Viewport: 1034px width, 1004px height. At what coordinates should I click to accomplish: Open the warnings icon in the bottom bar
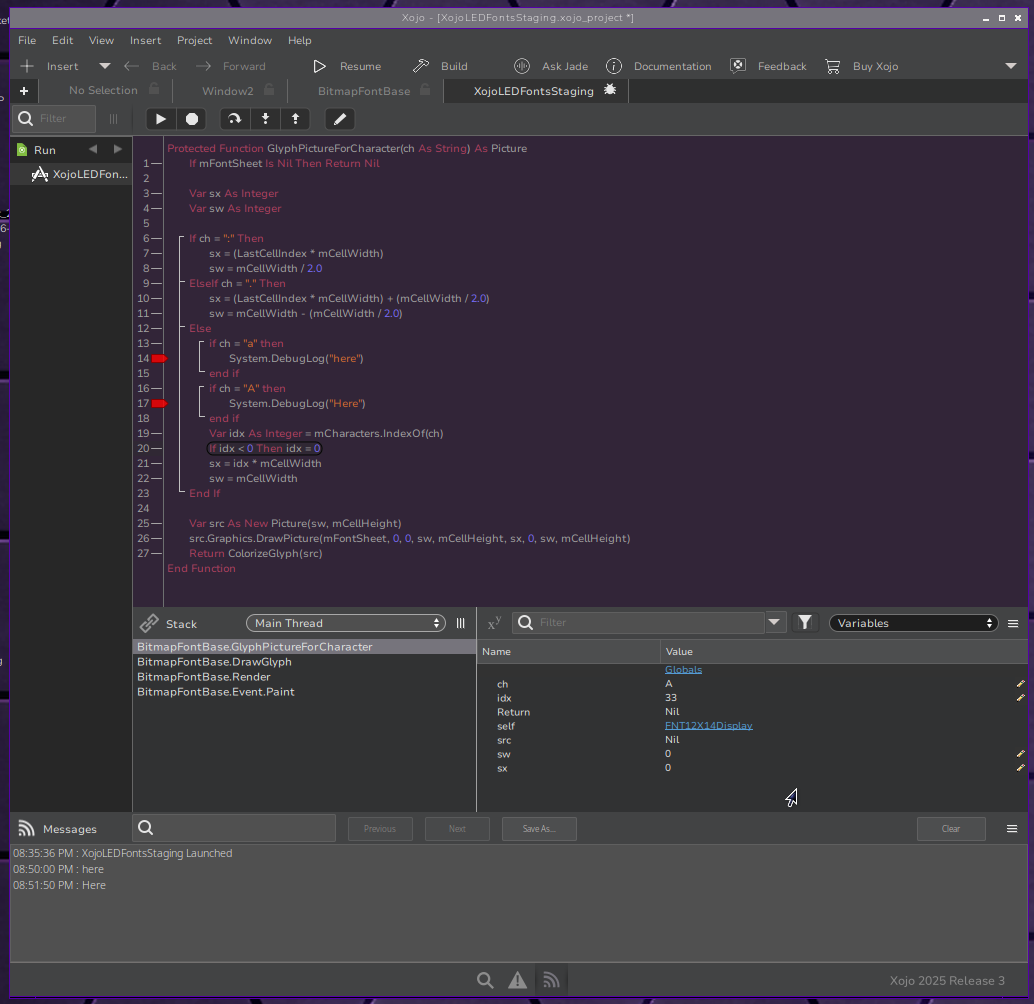click(x=517, y=981)
